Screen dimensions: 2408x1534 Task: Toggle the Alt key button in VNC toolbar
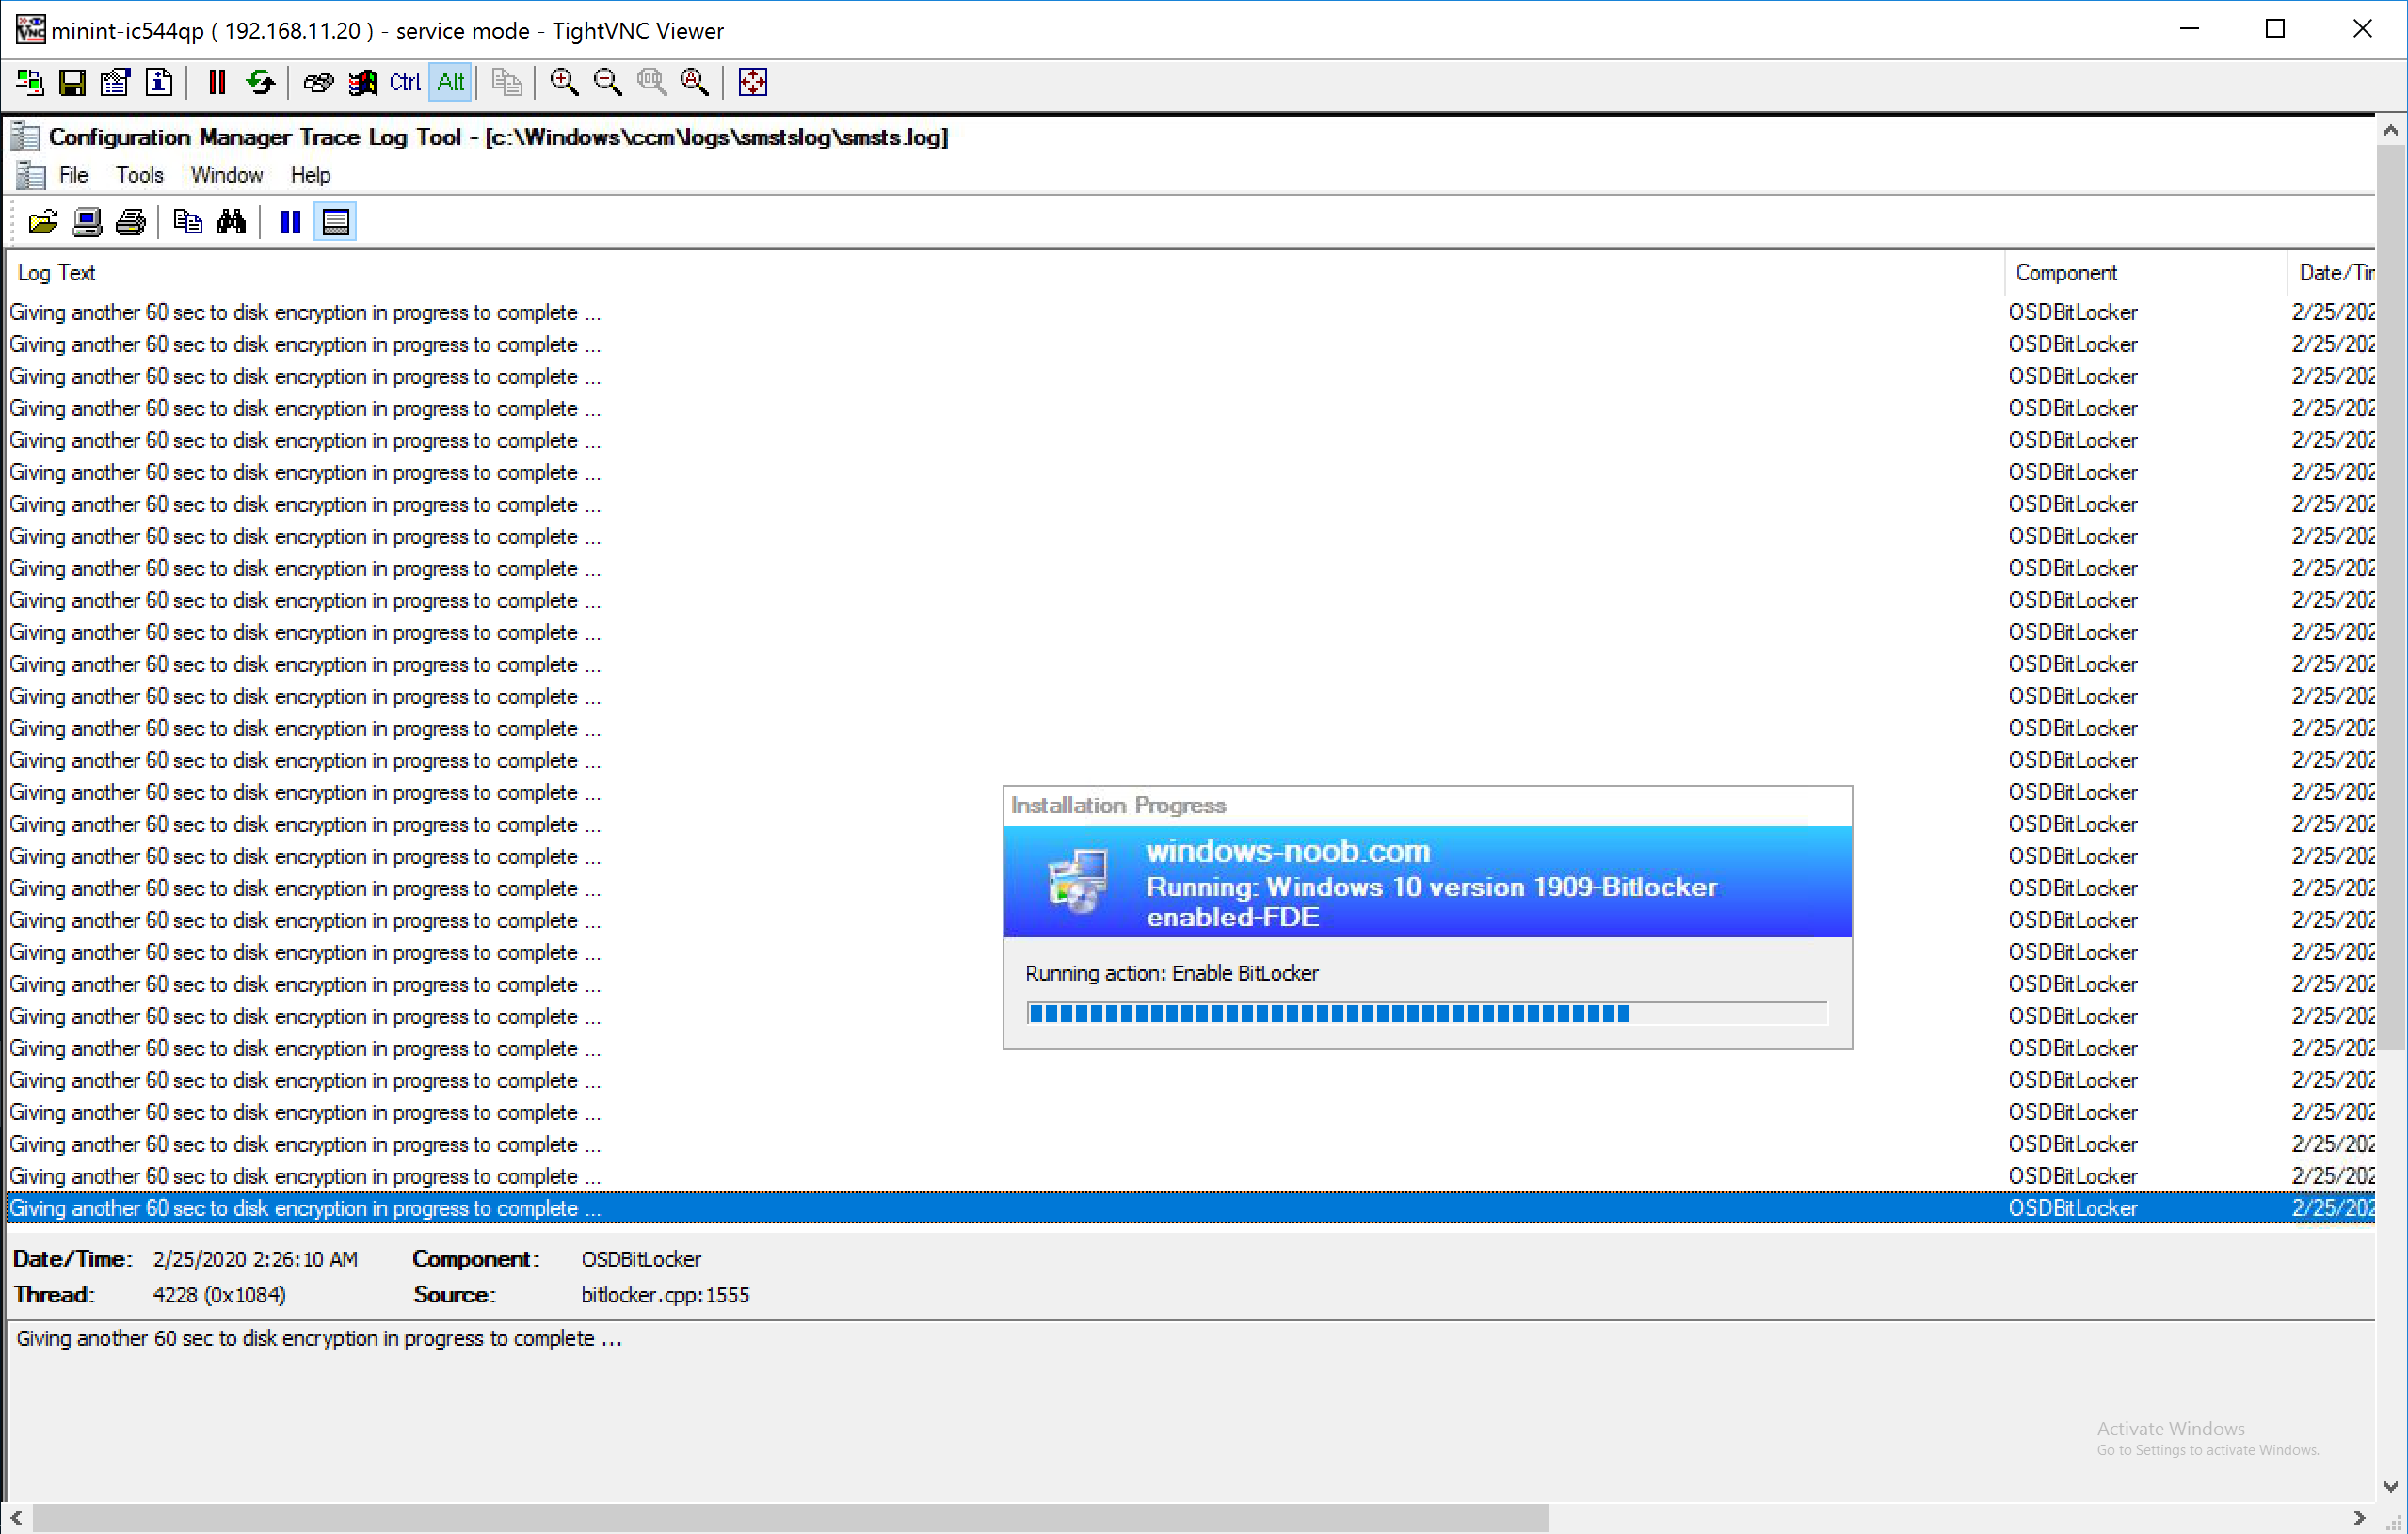pos(451,82)
